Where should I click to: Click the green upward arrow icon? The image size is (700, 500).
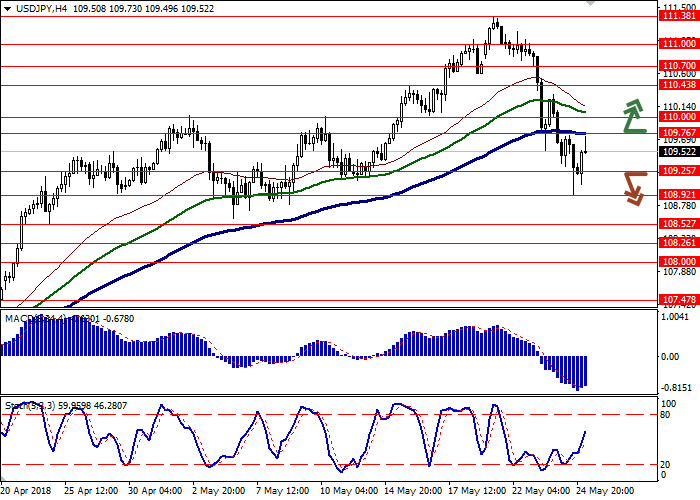pos(632,116)
